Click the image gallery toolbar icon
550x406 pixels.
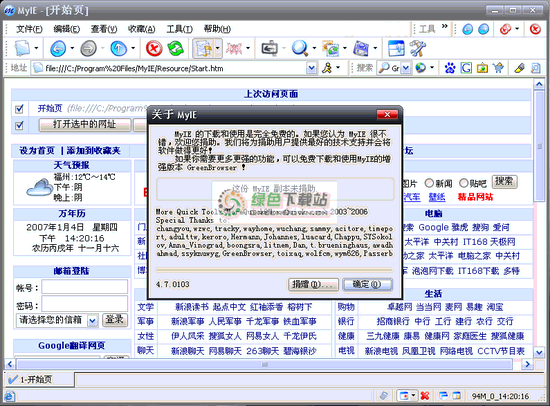[330, 48]
